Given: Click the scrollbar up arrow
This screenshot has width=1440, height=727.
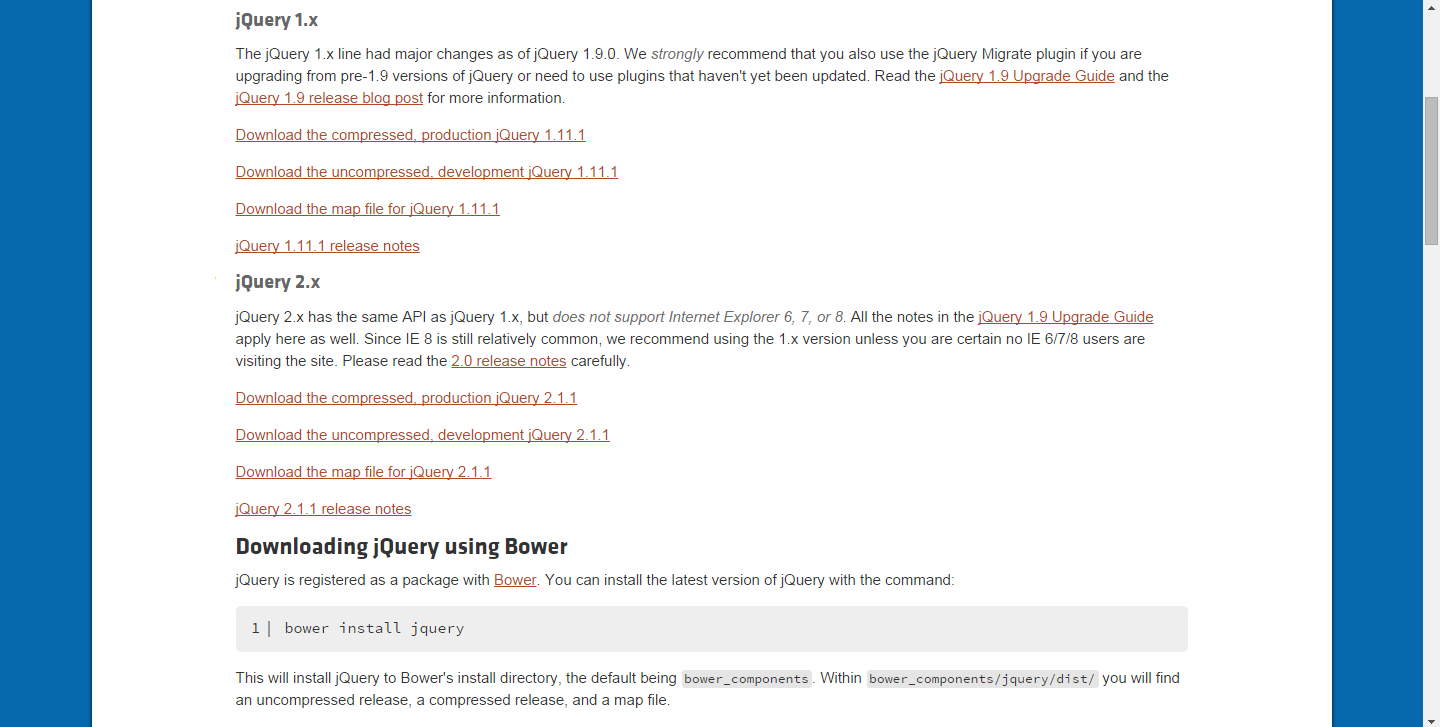Looking at the screenshot, I should coord(1431,8).
